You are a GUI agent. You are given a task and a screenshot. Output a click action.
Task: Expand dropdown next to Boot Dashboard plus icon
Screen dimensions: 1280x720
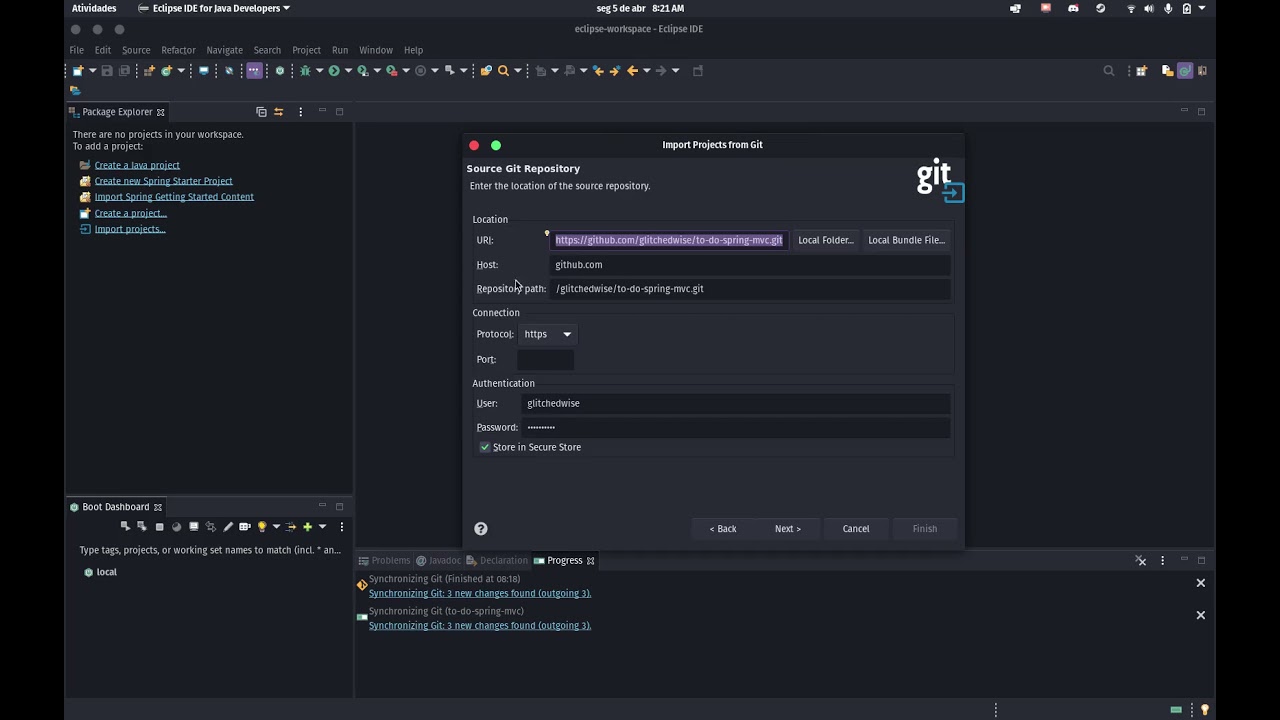[x=322, y=526]
